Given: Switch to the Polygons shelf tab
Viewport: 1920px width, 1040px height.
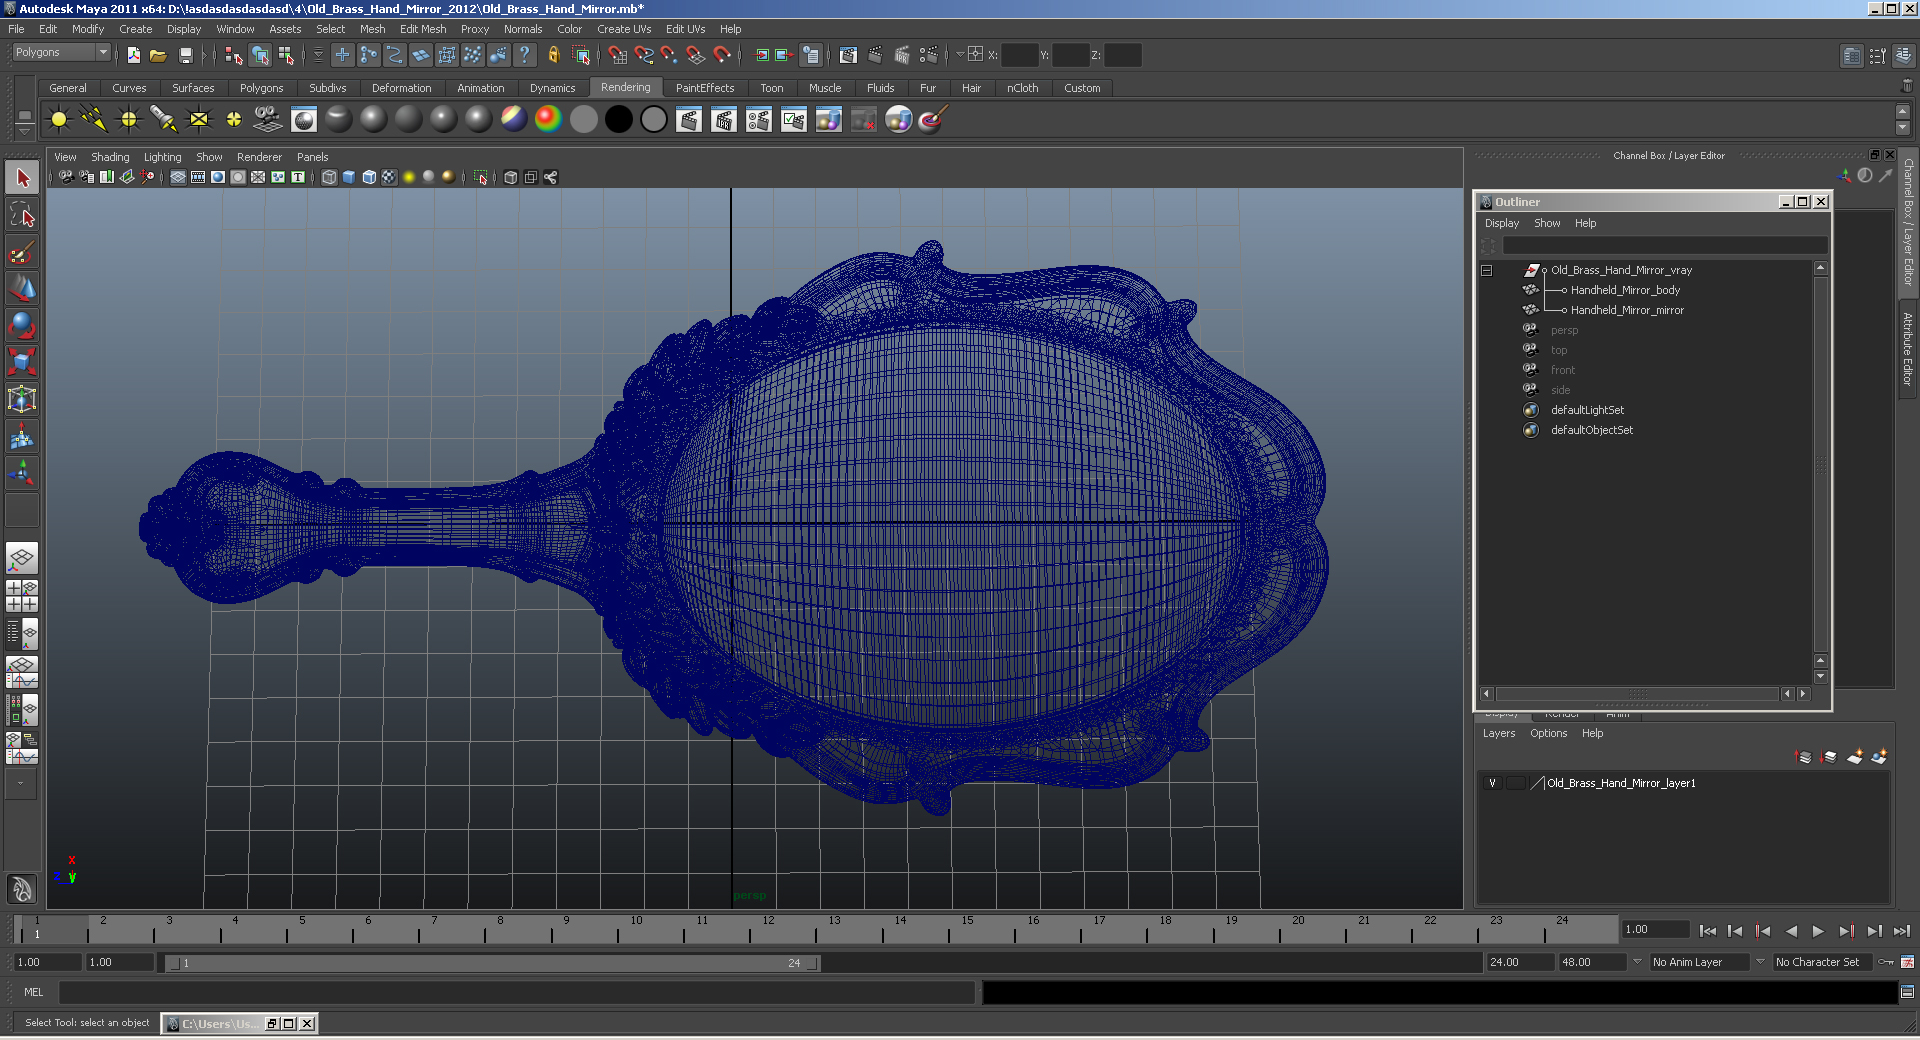Looking at the screenshot, I should (x=261, y=88).
